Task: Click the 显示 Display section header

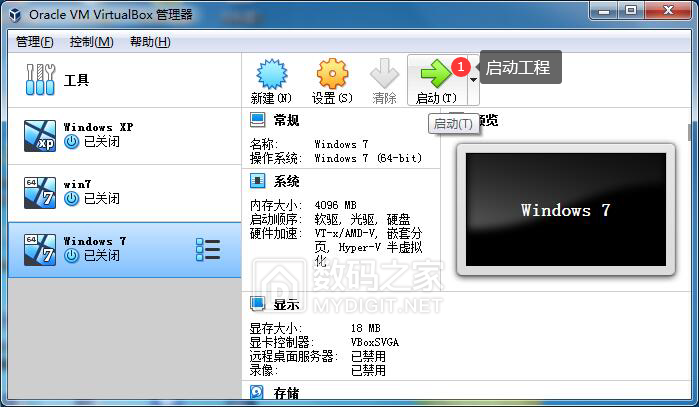Action: coord(286,304)
